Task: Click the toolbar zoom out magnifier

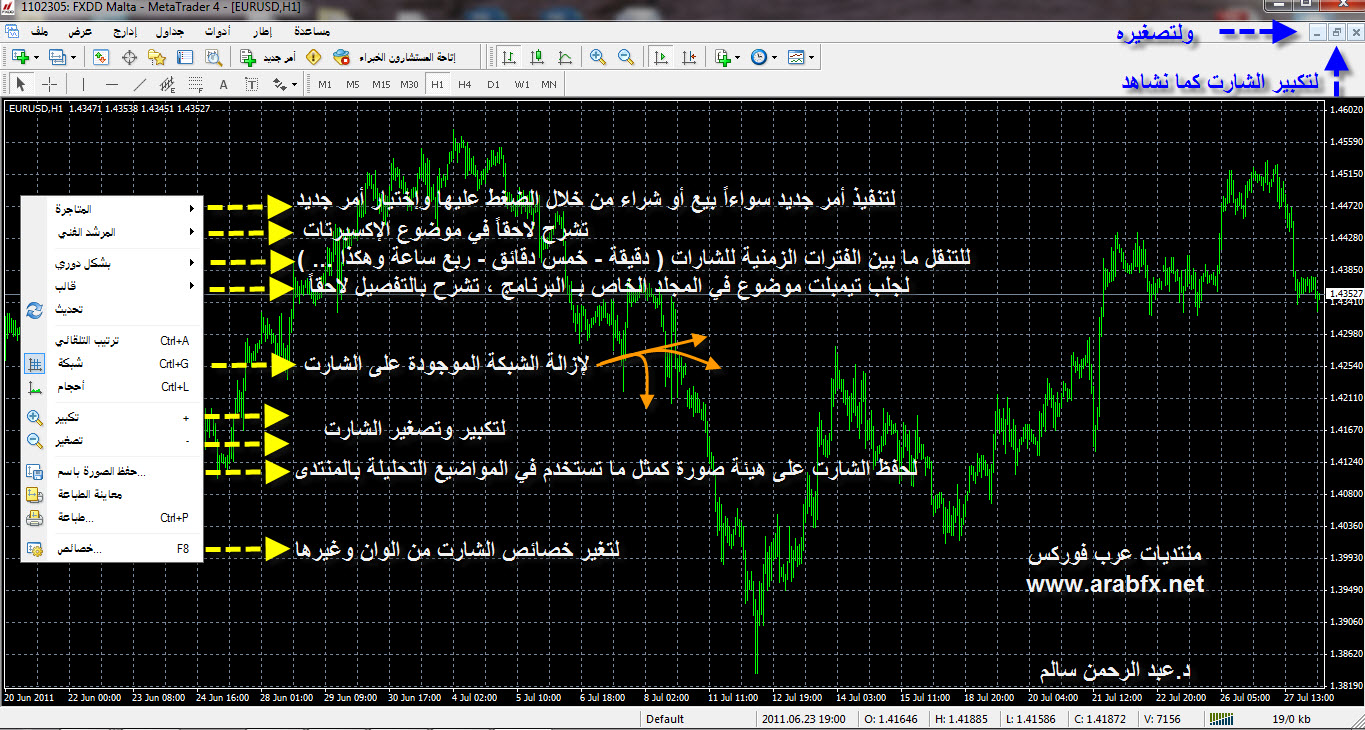Action: tap(625, 57)
